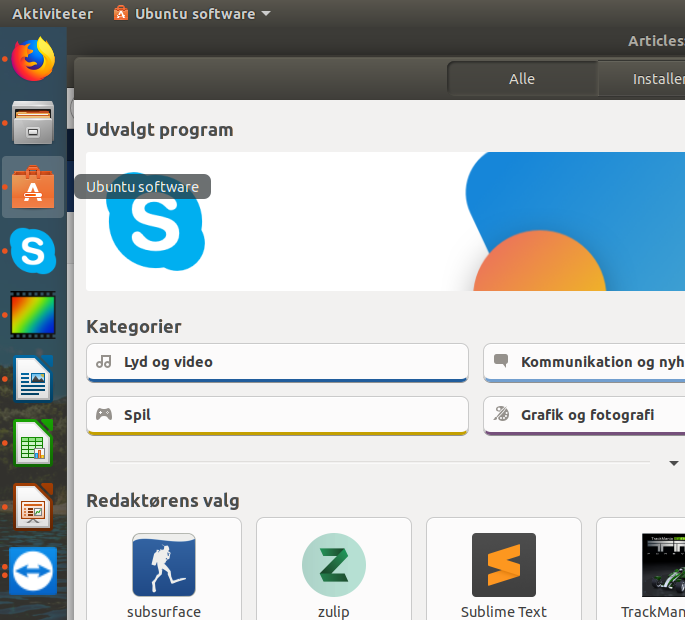685x620 pixels.
Task: Click the Articles title in the background window
Action: (x=656, y=41)
